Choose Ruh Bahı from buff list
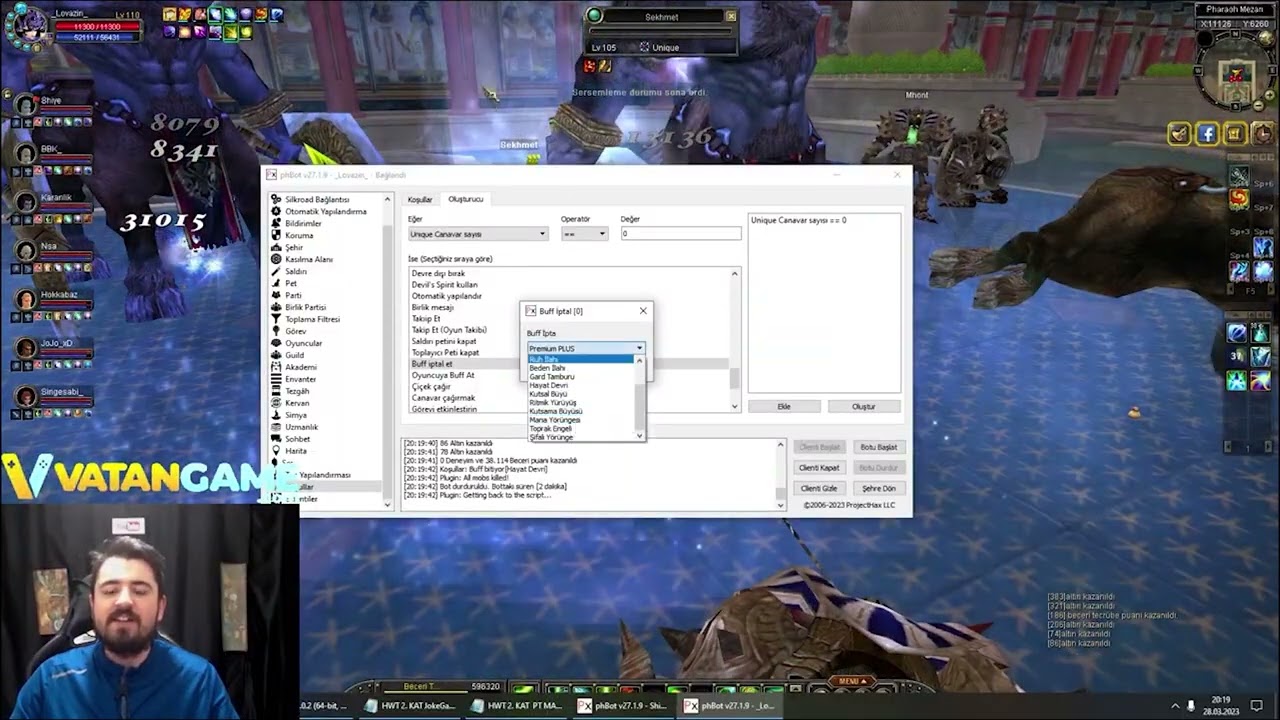Screen dimensions: 1280x720 [581, 359]
